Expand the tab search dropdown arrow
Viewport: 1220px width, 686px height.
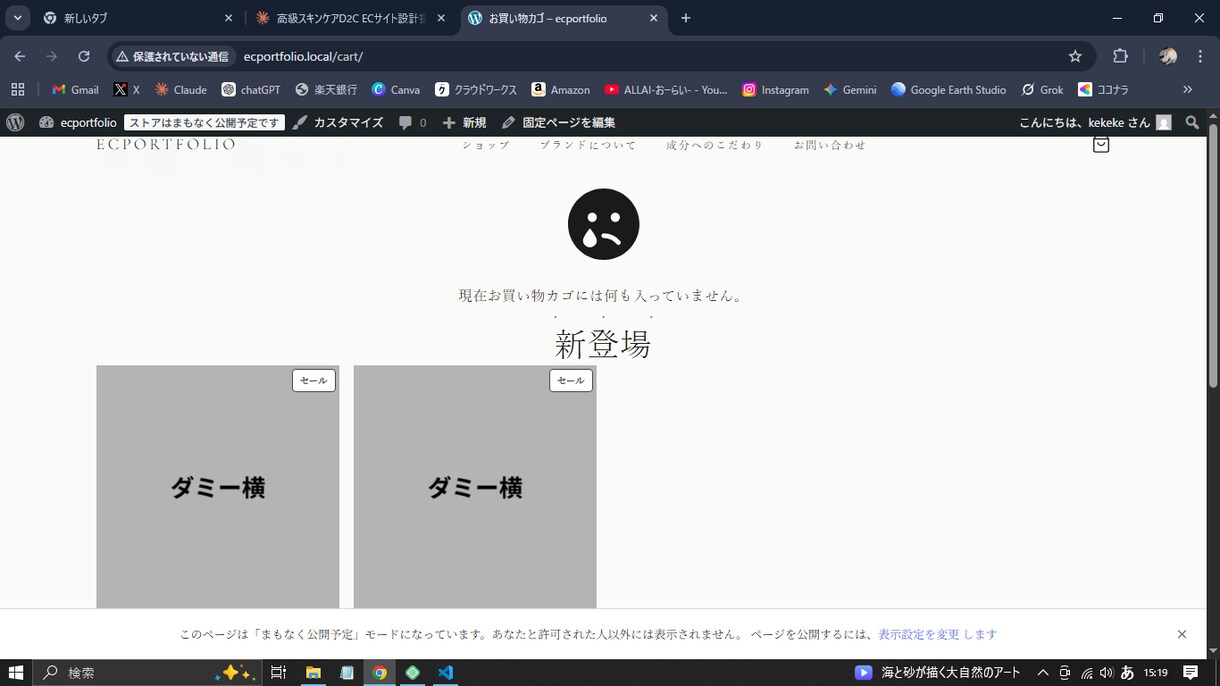coord(17,18)
